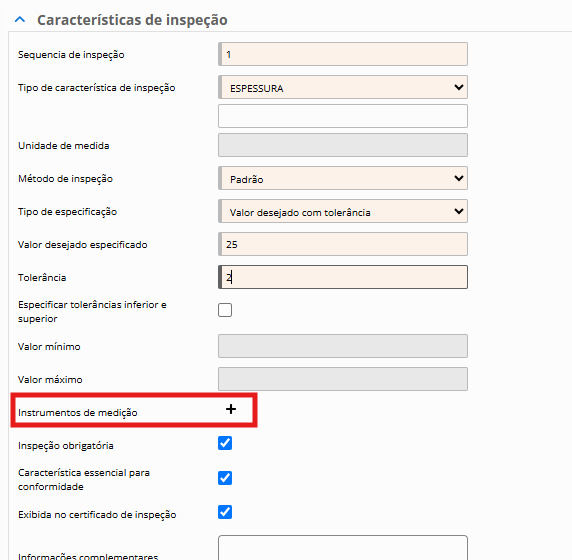The image size is (572, 560).
Task: Click inside the Tolerância input field
Action: 343,277
